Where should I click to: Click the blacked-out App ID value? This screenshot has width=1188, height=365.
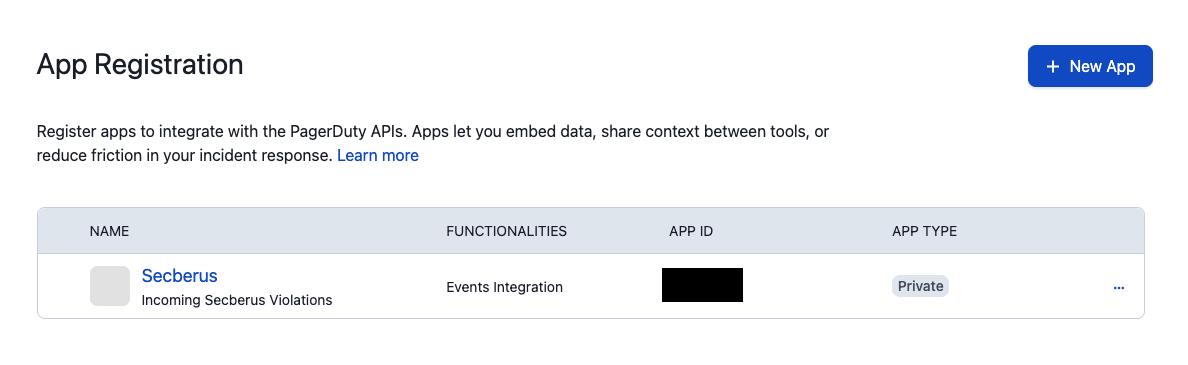click(x=702, y=285)
